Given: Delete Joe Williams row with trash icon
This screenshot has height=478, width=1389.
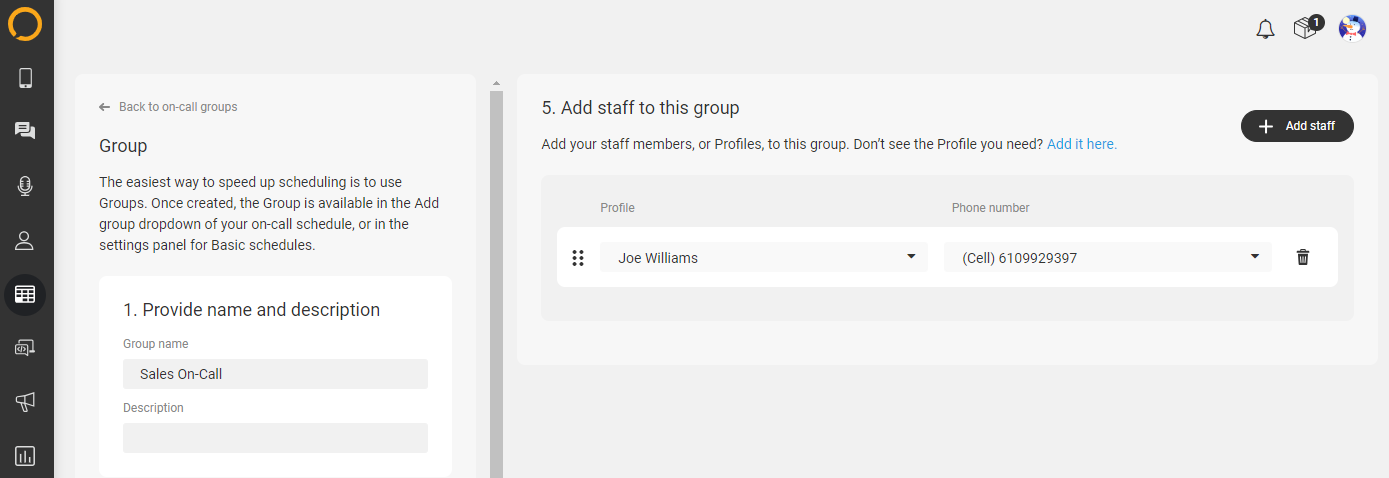Looking at the screenshot, I should [x=1303, y=257].
